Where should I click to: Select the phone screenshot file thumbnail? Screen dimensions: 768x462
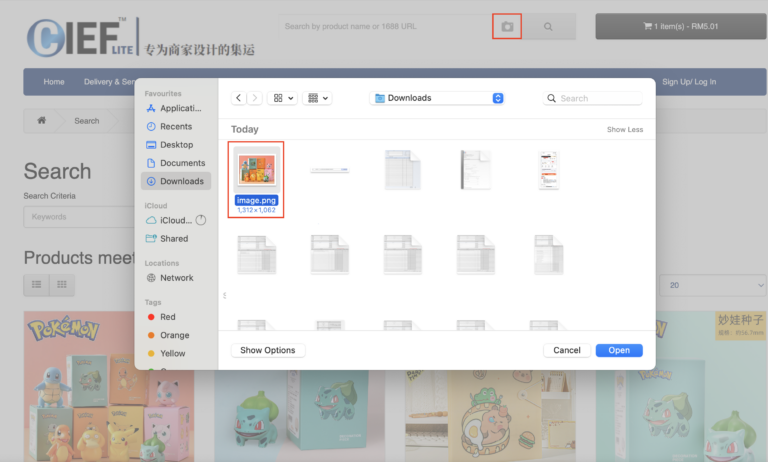pyautogui.click(x=549, y=170)
